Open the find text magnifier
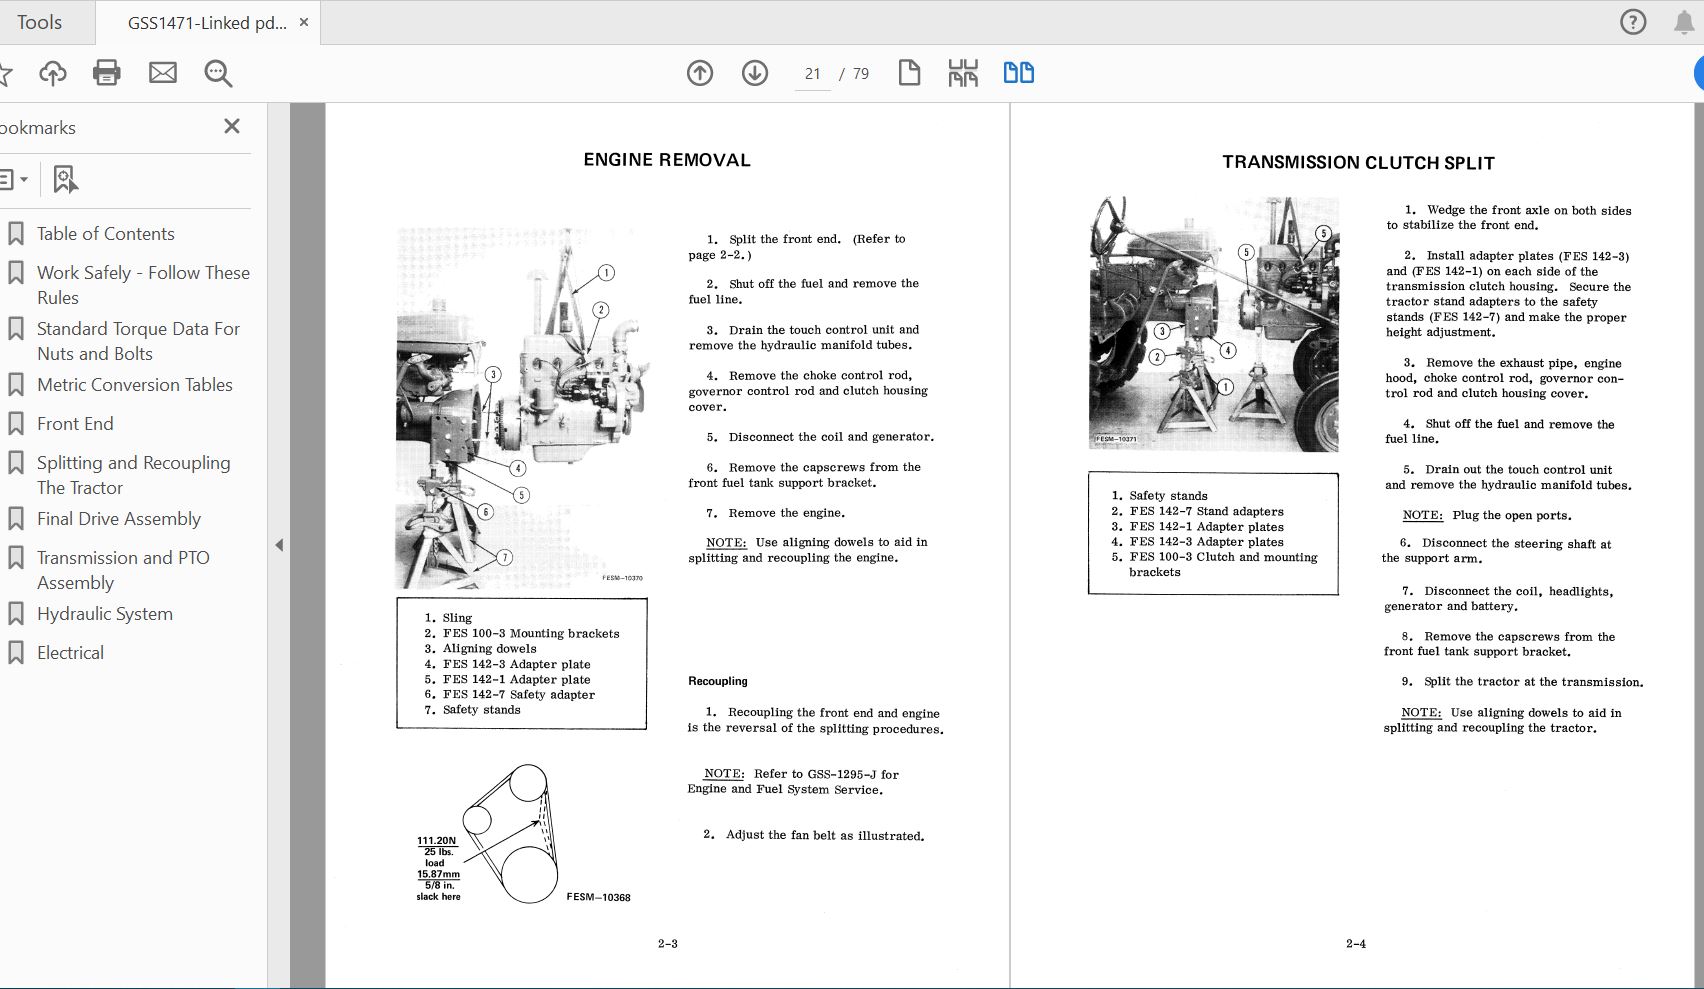 (218, 73)
